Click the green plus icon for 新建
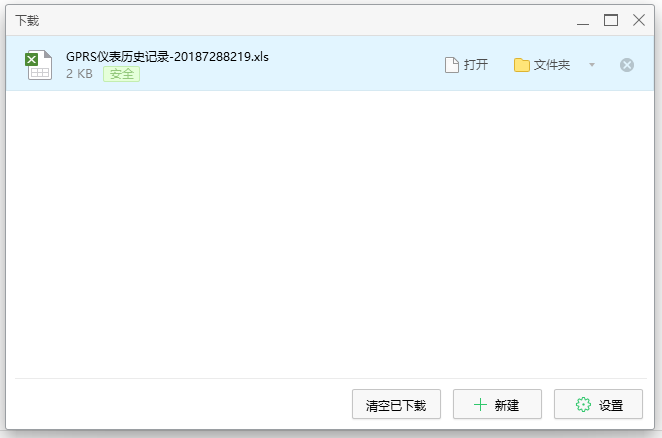 [480, 405]
